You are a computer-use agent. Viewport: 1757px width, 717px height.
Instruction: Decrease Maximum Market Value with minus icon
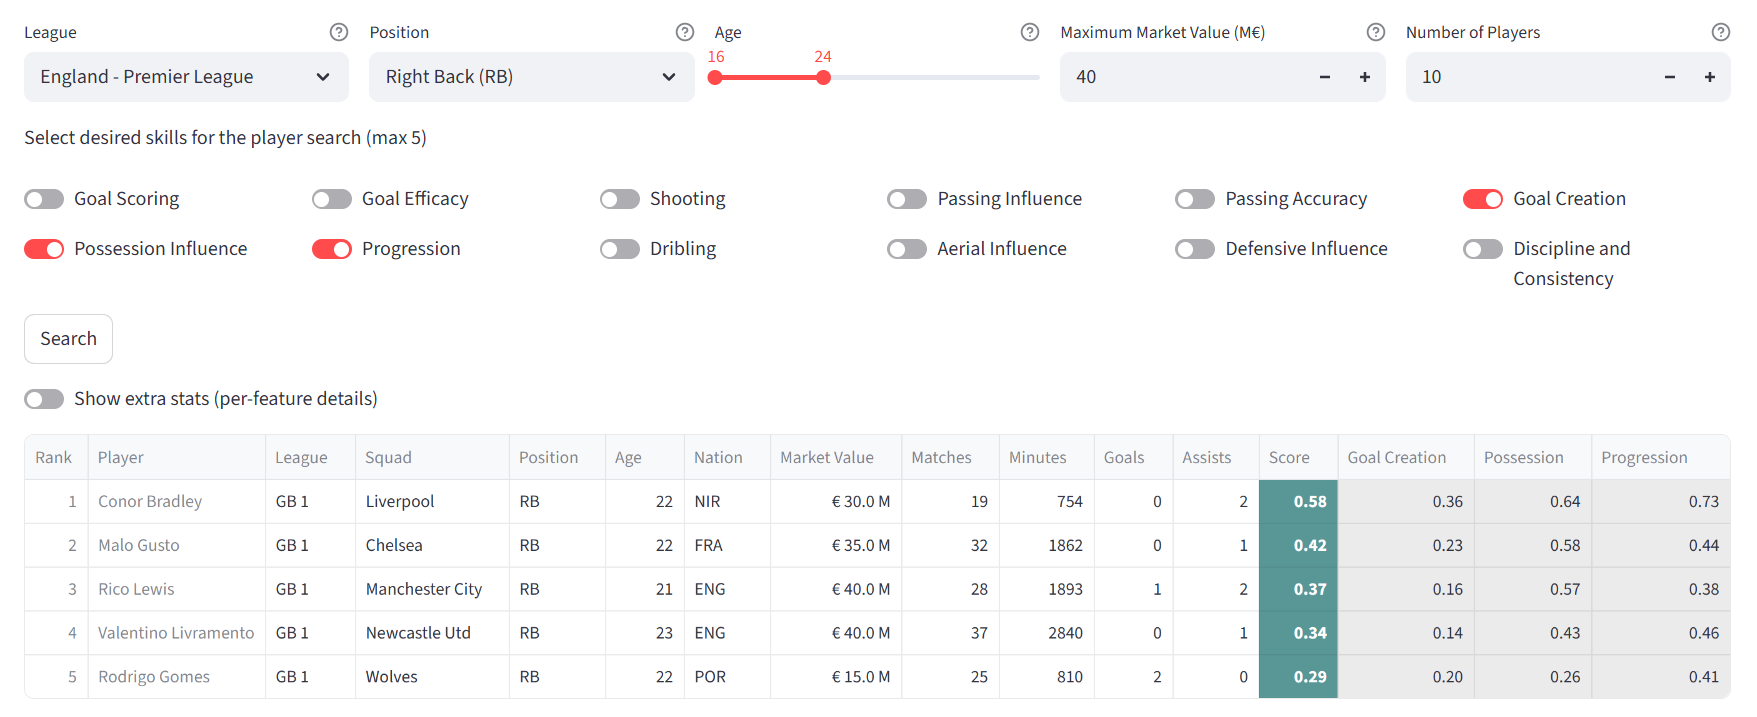[x=1324, y=77]
